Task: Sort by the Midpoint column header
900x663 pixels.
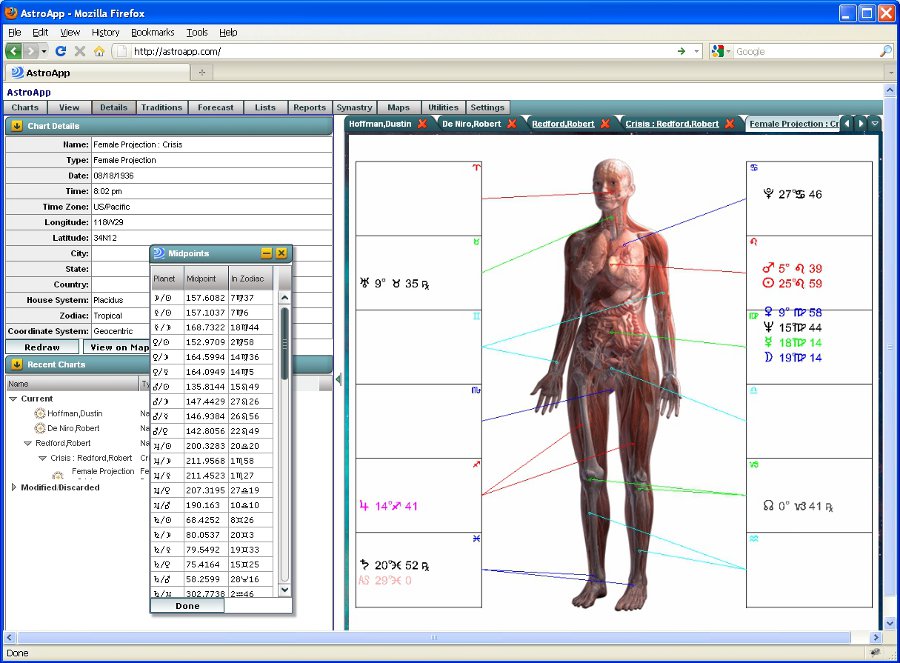Action: tap(206, 278)
